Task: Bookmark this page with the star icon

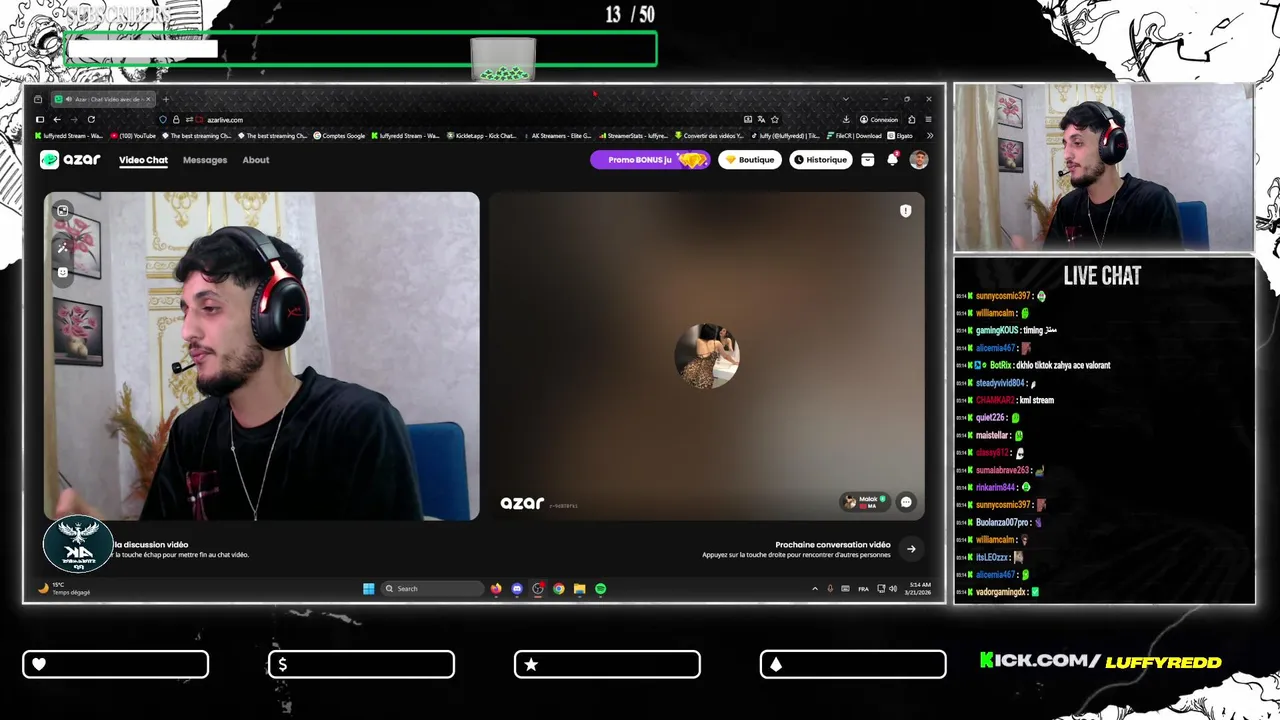Action: 775,119
